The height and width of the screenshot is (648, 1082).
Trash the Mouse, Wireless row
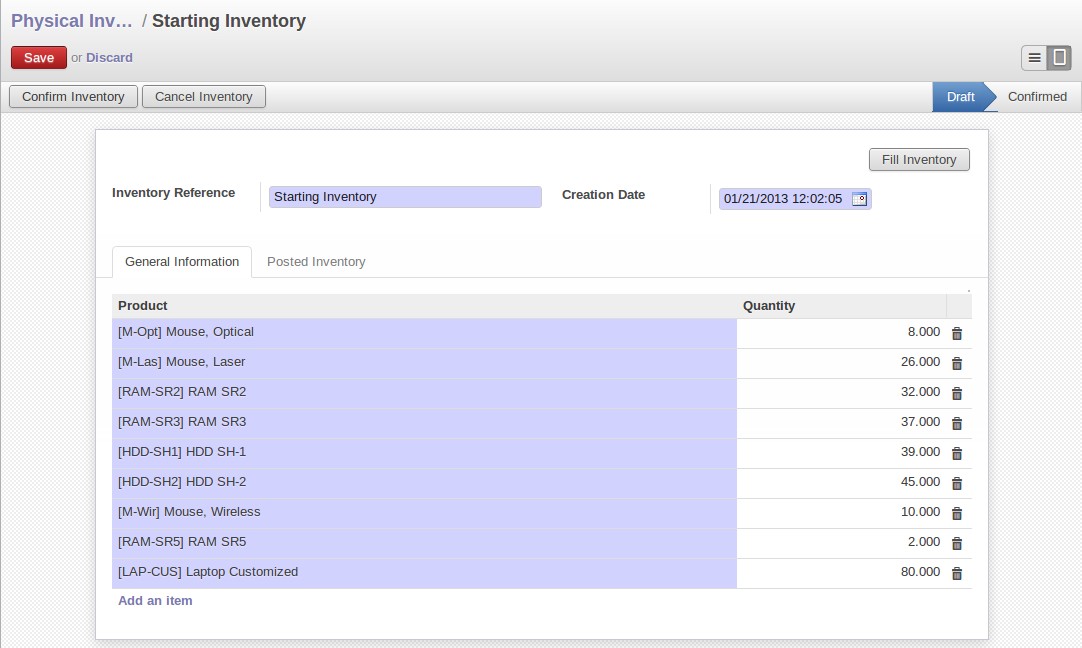pyautogui.click(x=956, y=513)
